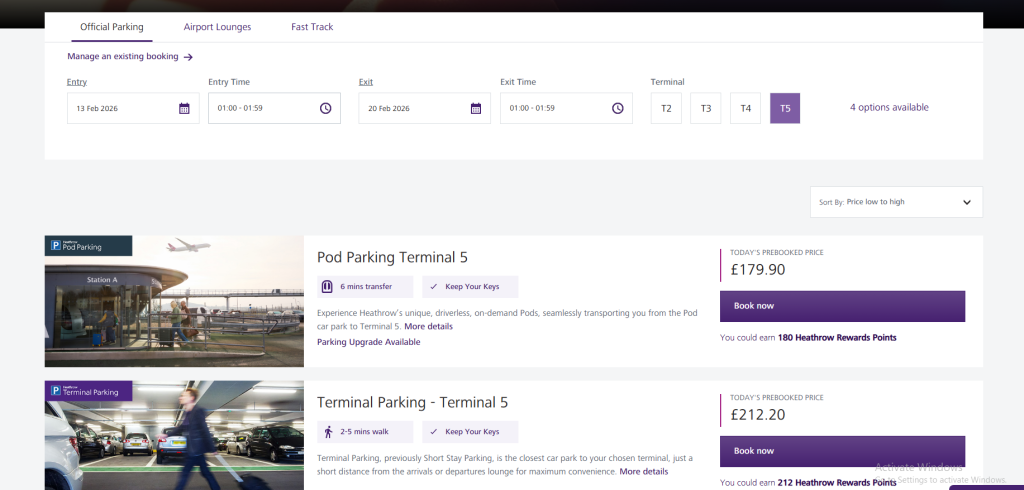Open the Entry Time 01:00 - 01:59 selector
The height and width of the screenshot is (490, 1024).
[274, 108]
